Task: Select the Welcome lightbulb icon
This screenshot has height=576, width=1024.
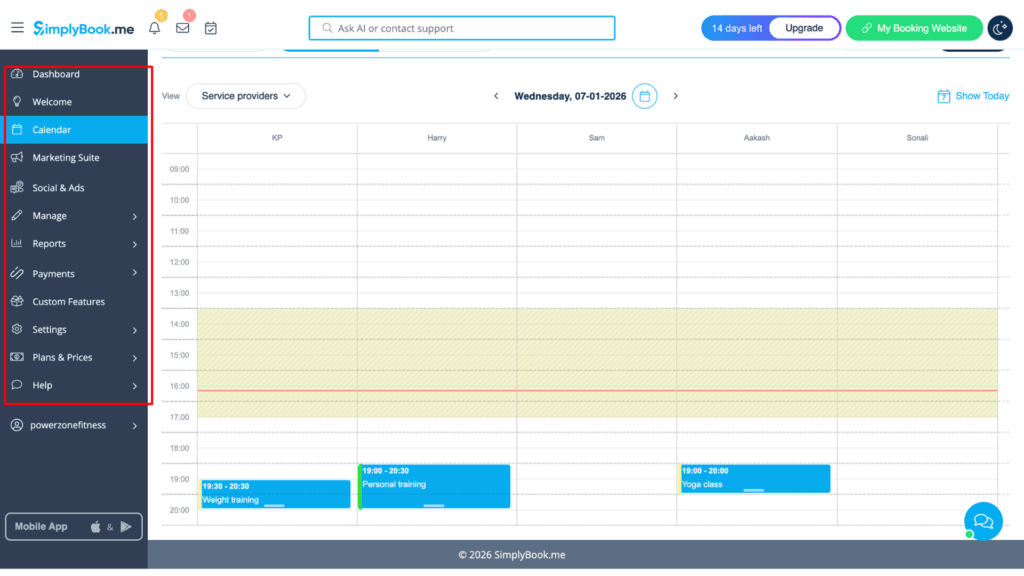Action: click(17, 101)
